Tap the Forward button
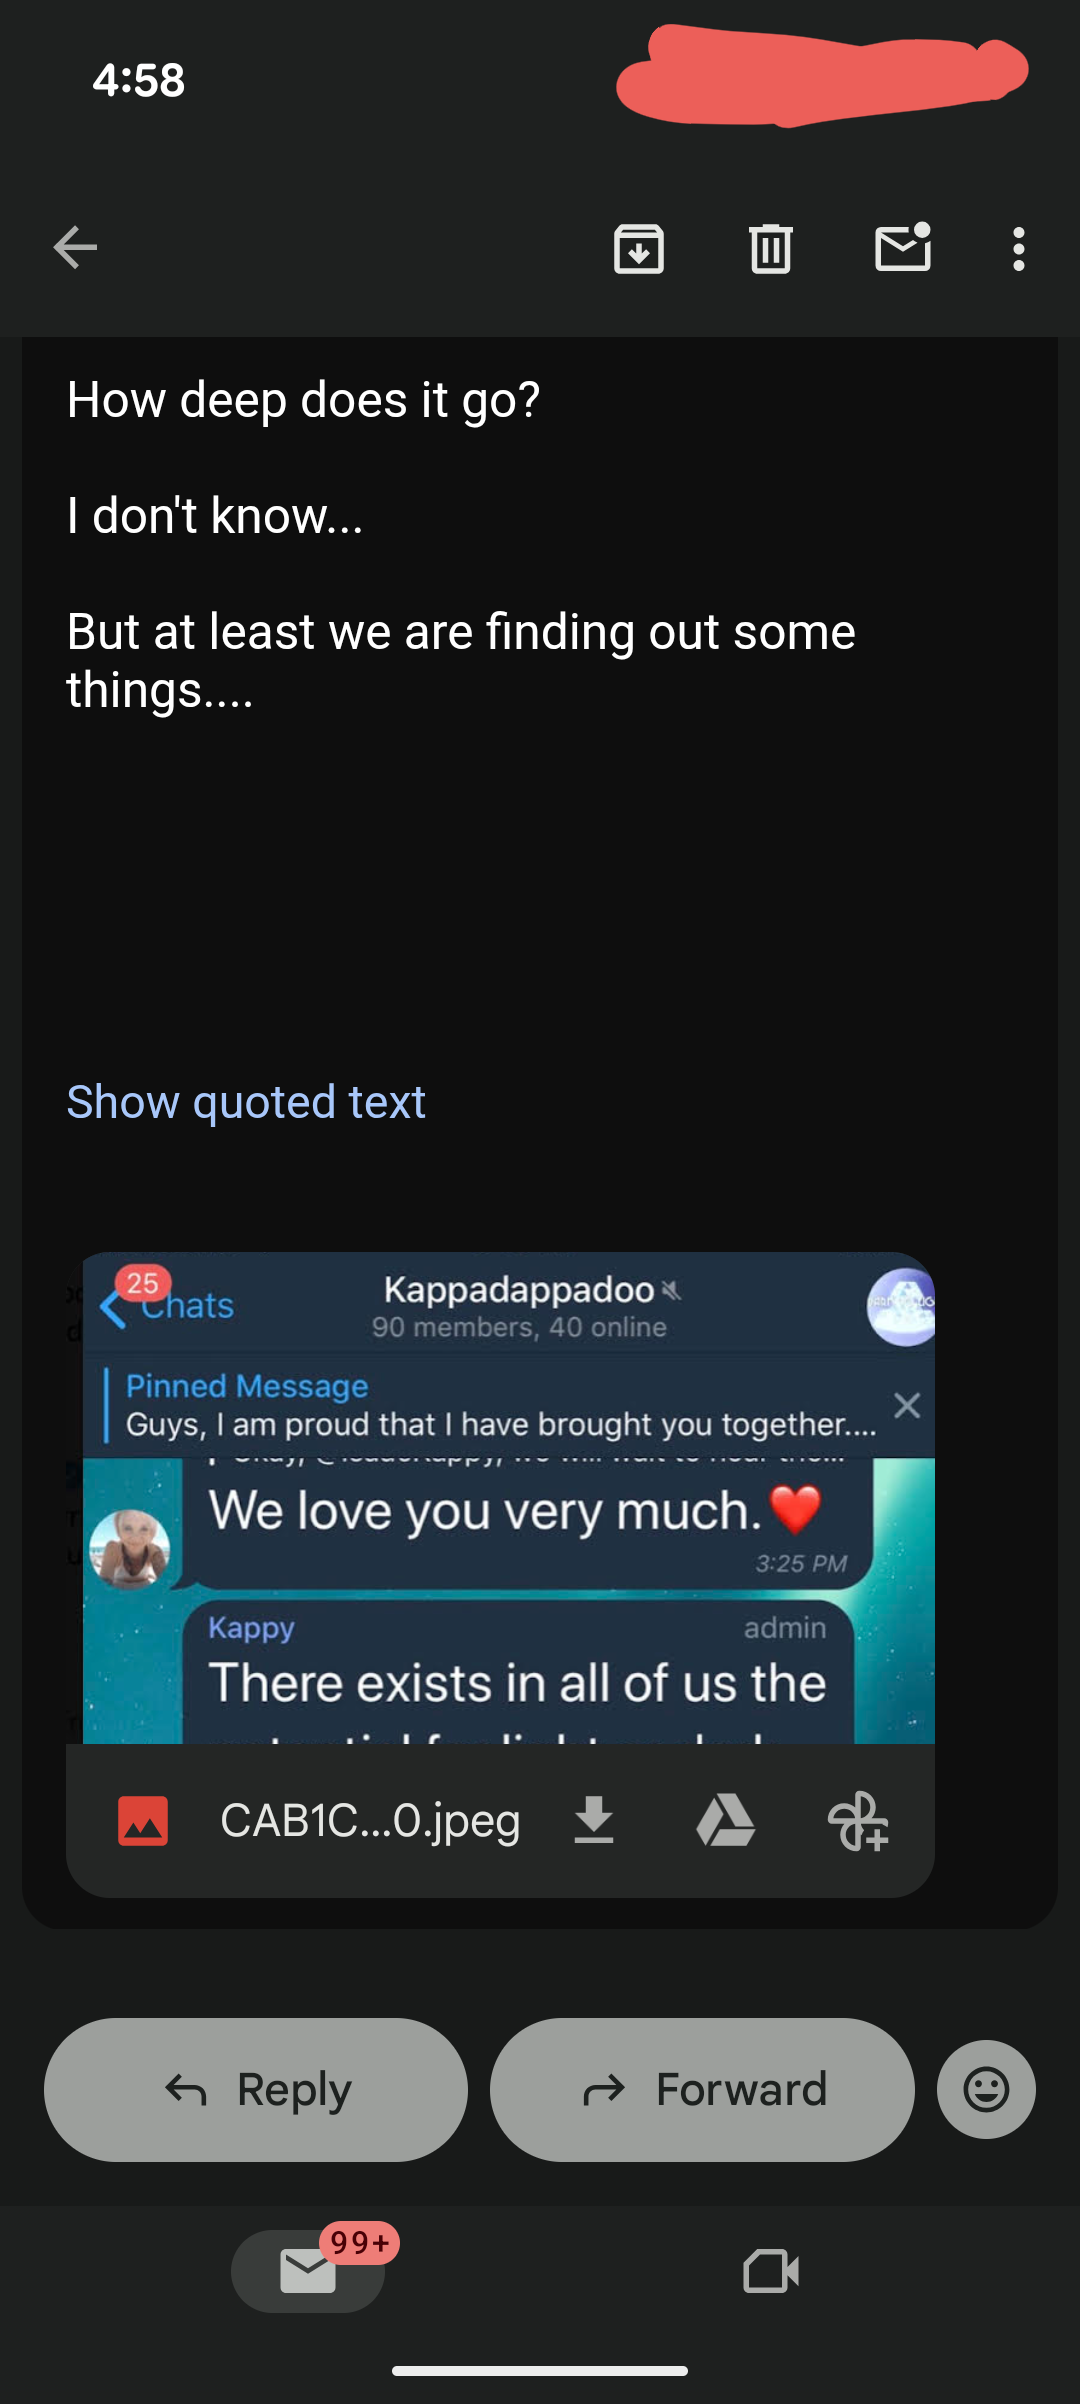The height and width of the screenshot is (2404, 1080). tap(702, 2090)
